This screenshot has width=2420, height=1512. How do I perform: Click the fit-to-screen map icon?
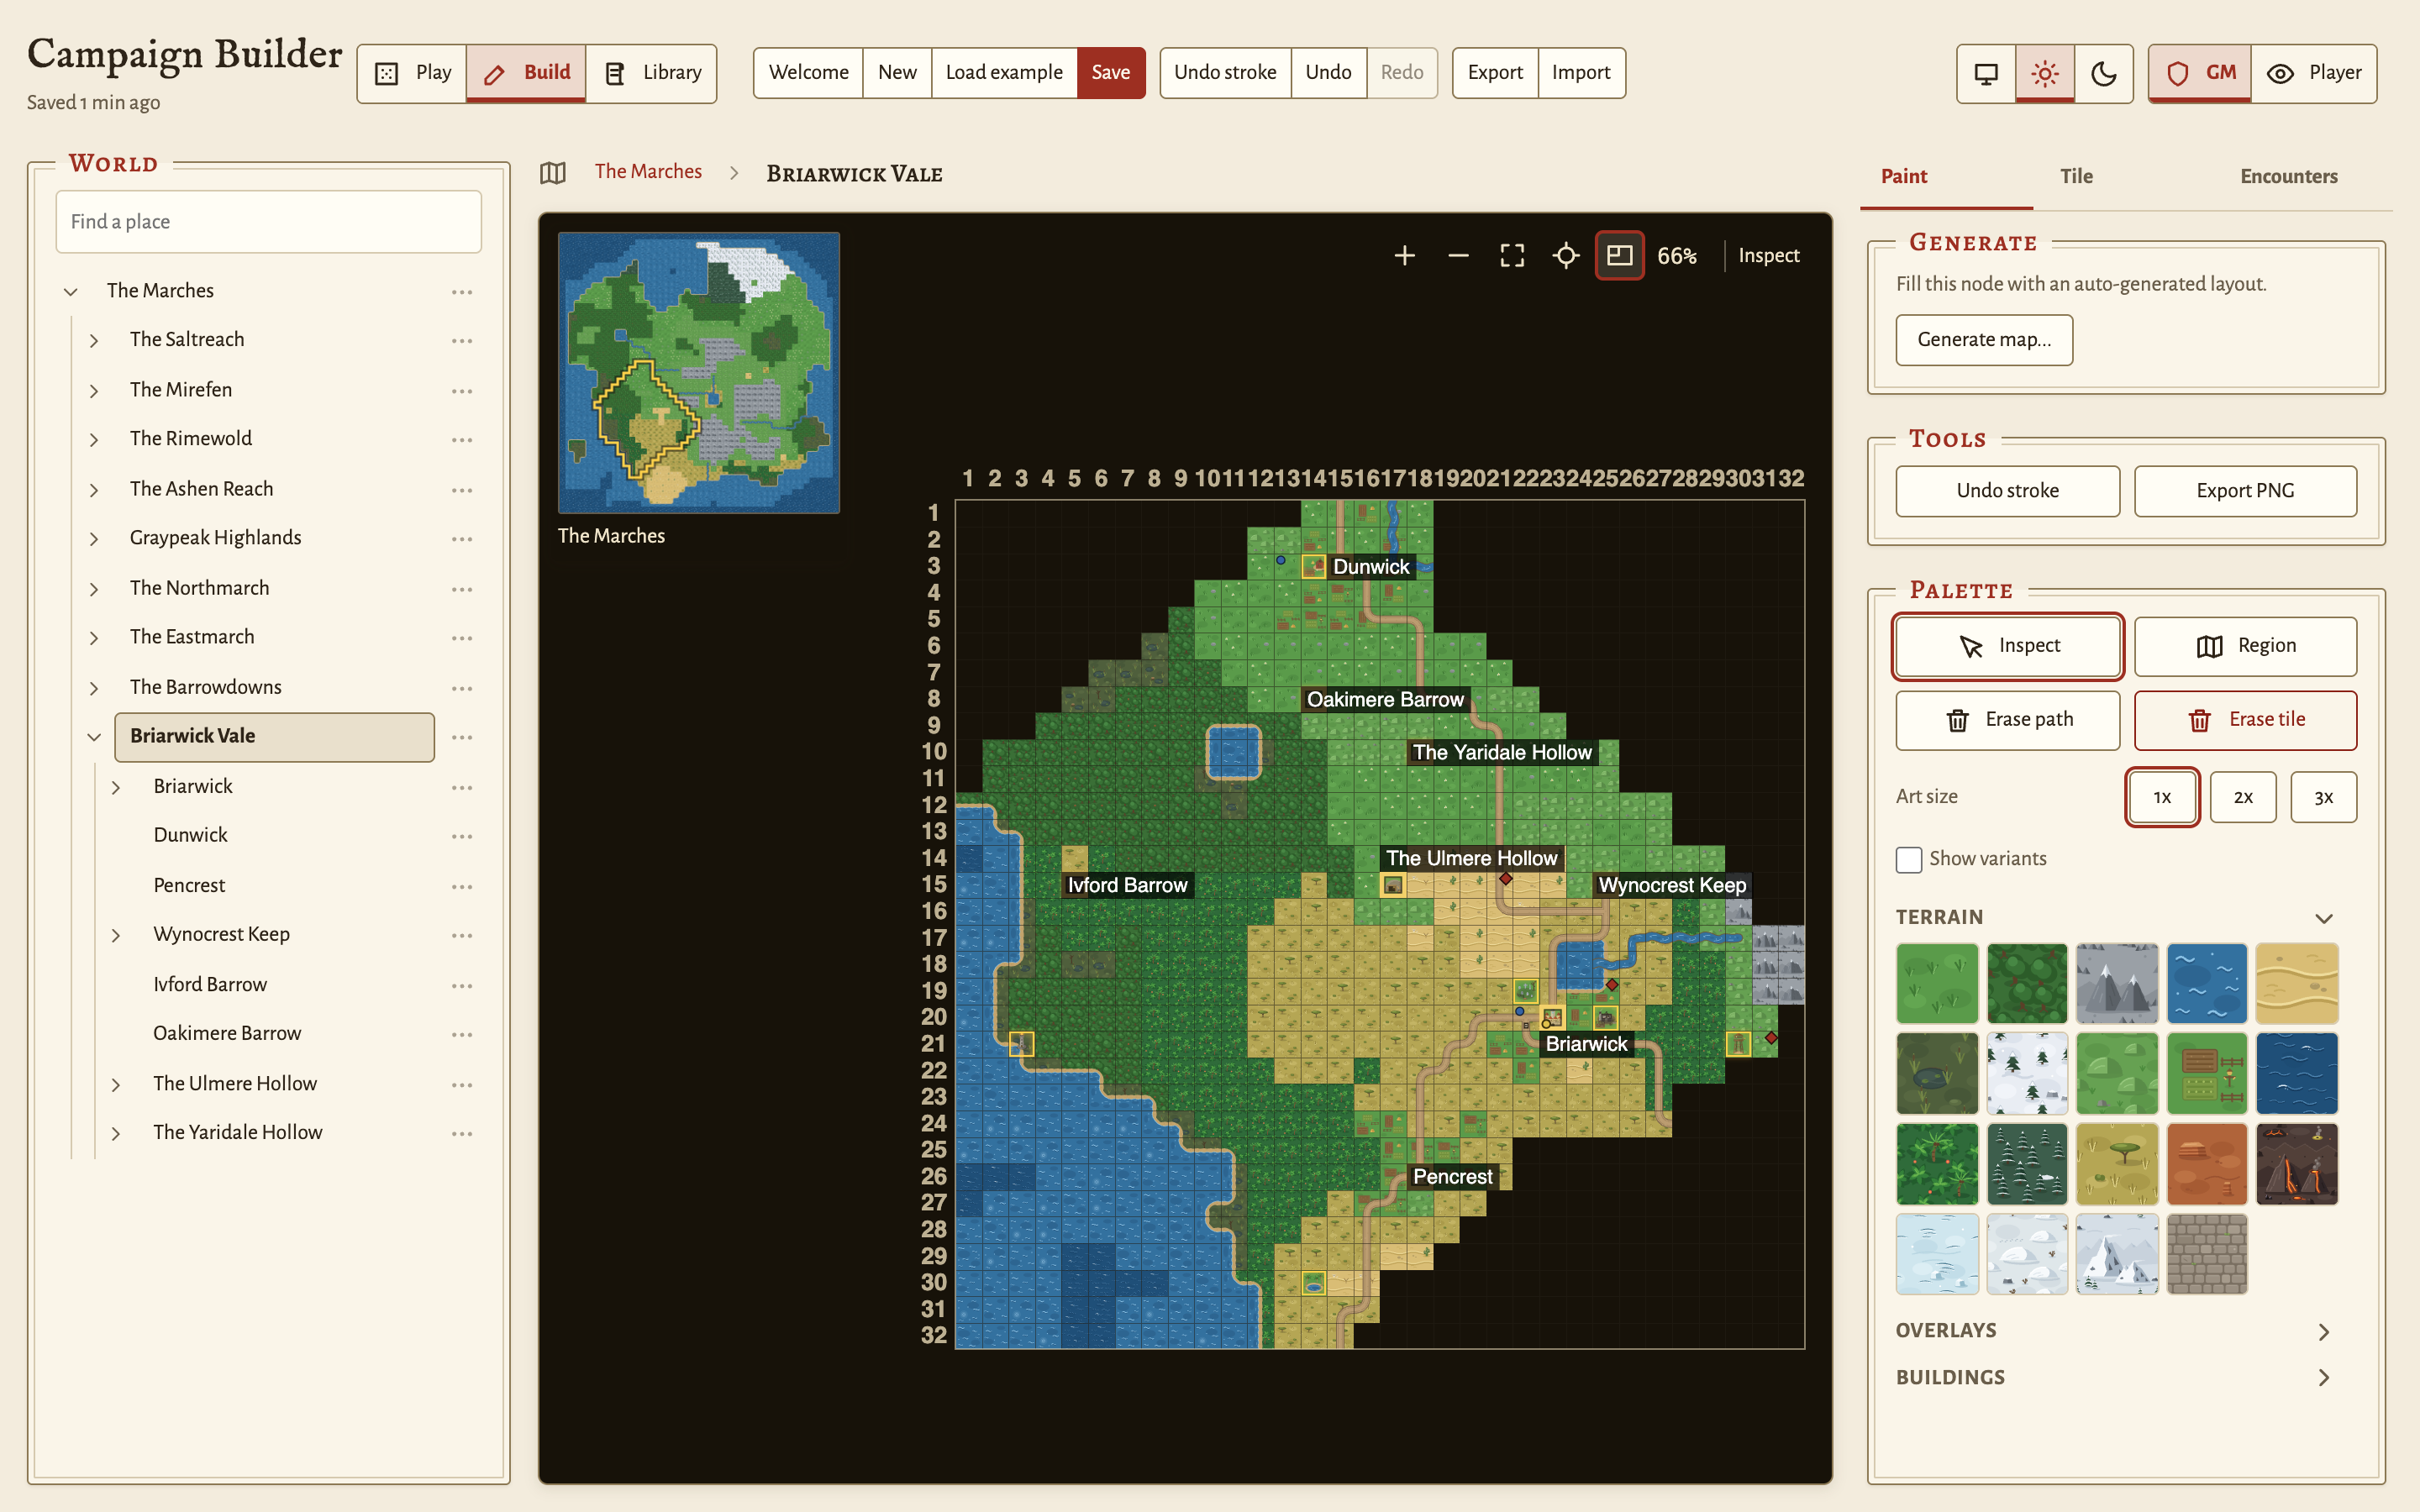pos(1512,256)
